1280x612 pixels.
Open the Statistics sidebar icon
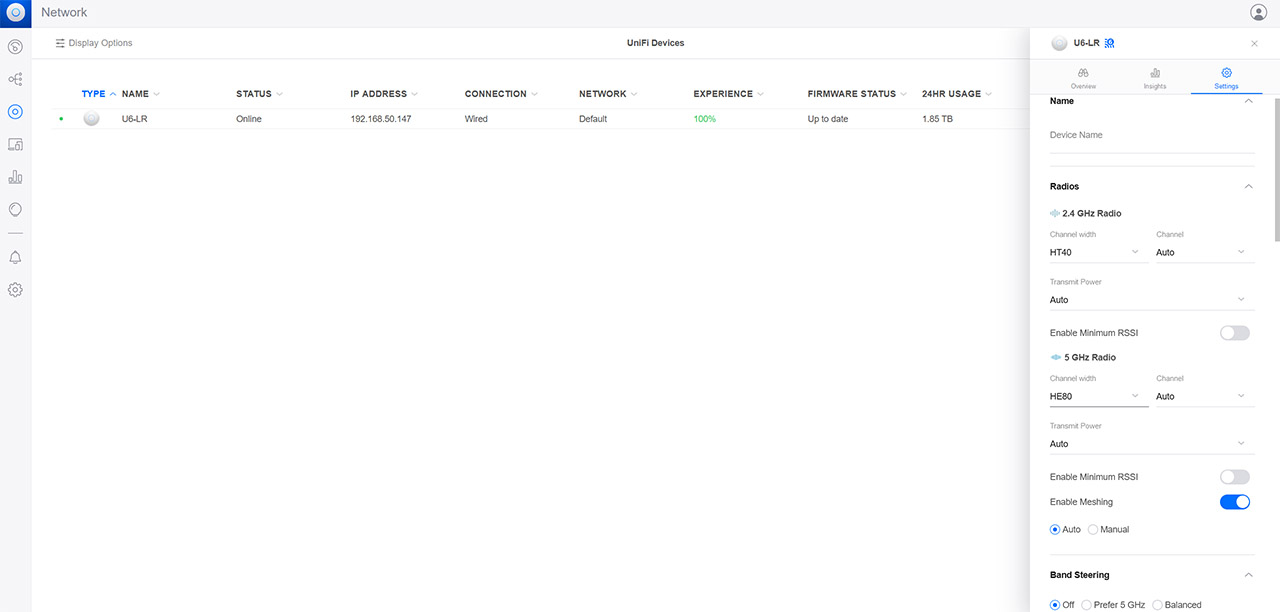(x=15, y=177)
